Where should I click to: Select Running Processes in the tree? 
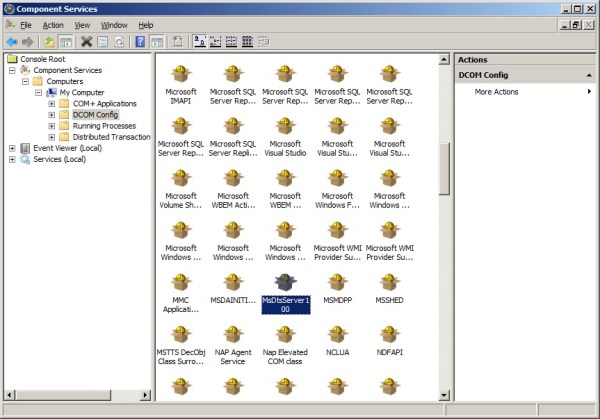pyautogui.click(x=104, y=126)
